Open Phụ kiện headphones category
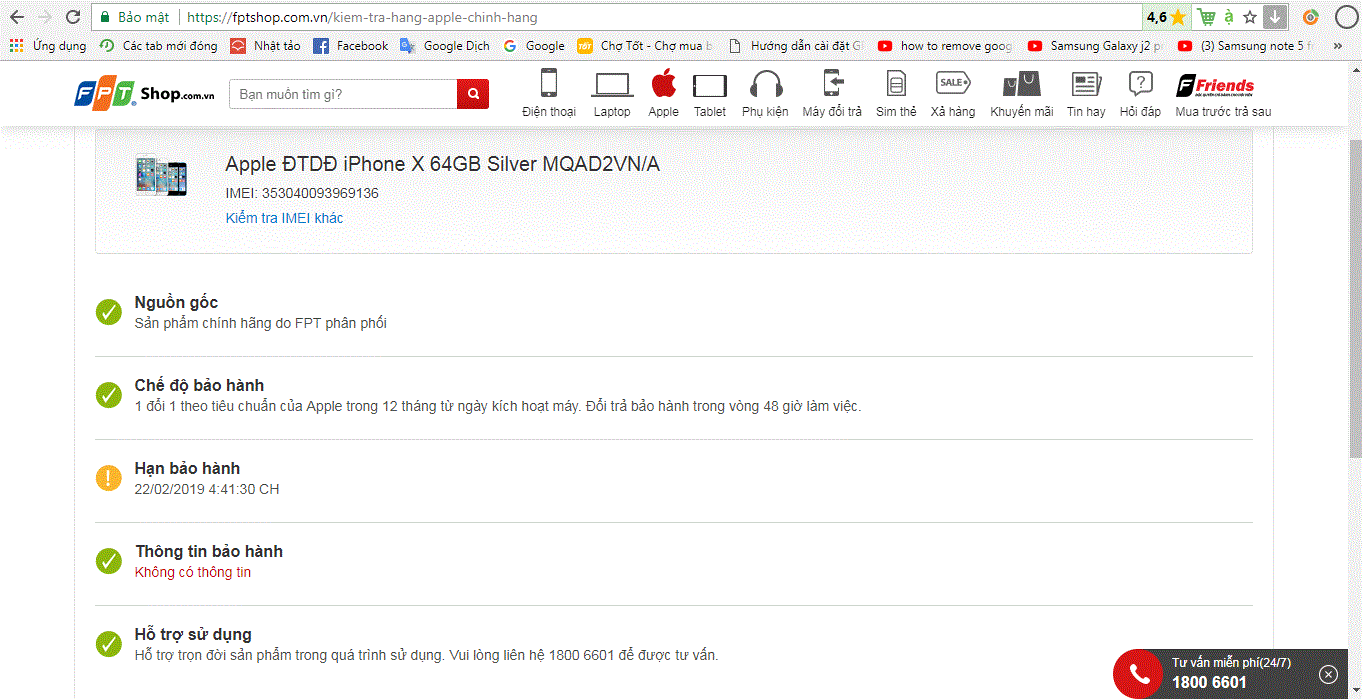This screenshot has height=699, width=1362. (x=765, y=85)
